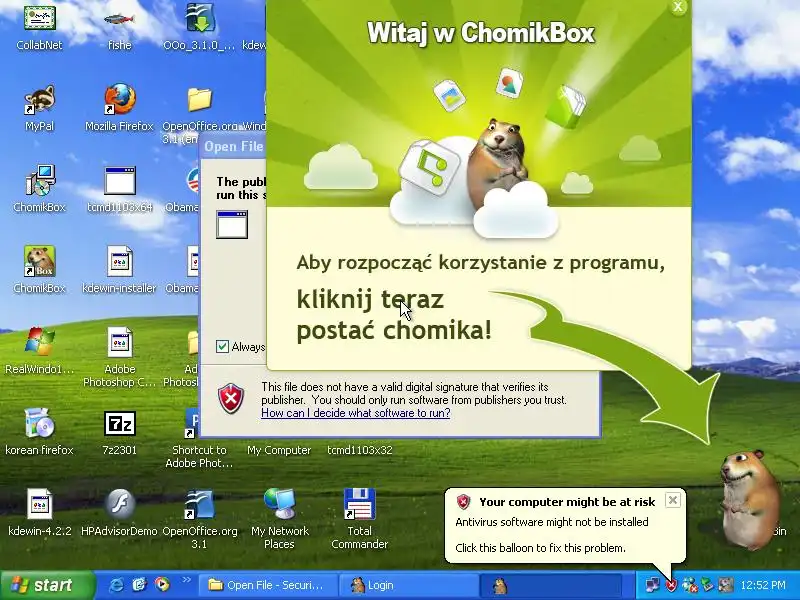Click the hamster character on the desktop
800x600 pixels.
[750, 499]
